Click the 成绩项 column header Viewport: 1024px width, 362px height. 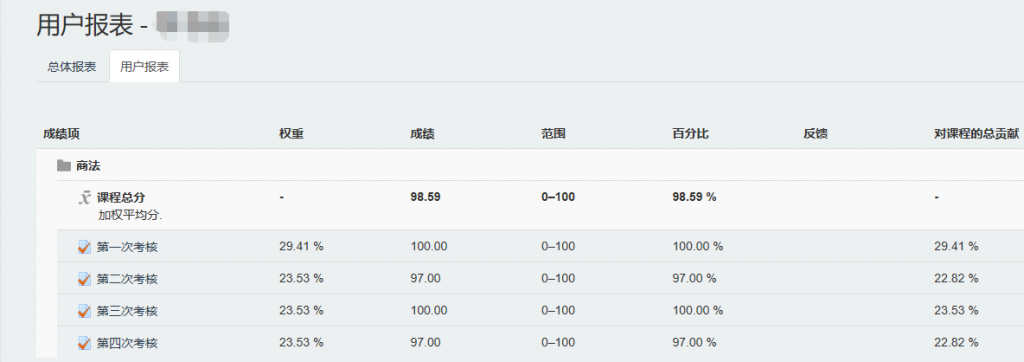point(61,134)
